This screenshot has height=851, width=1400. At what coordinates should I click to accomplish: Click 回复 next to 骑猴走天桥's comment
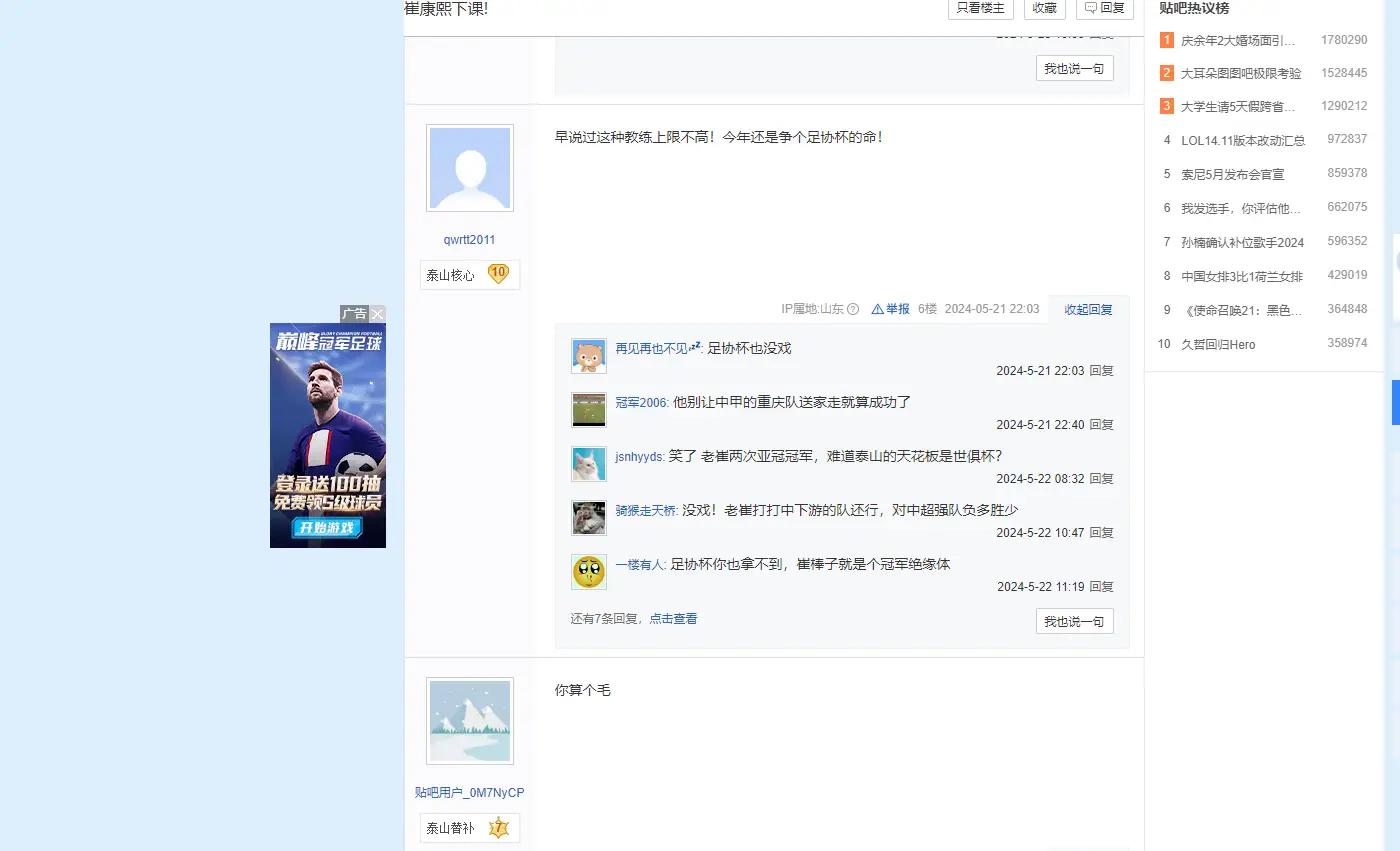[1101, 533]
